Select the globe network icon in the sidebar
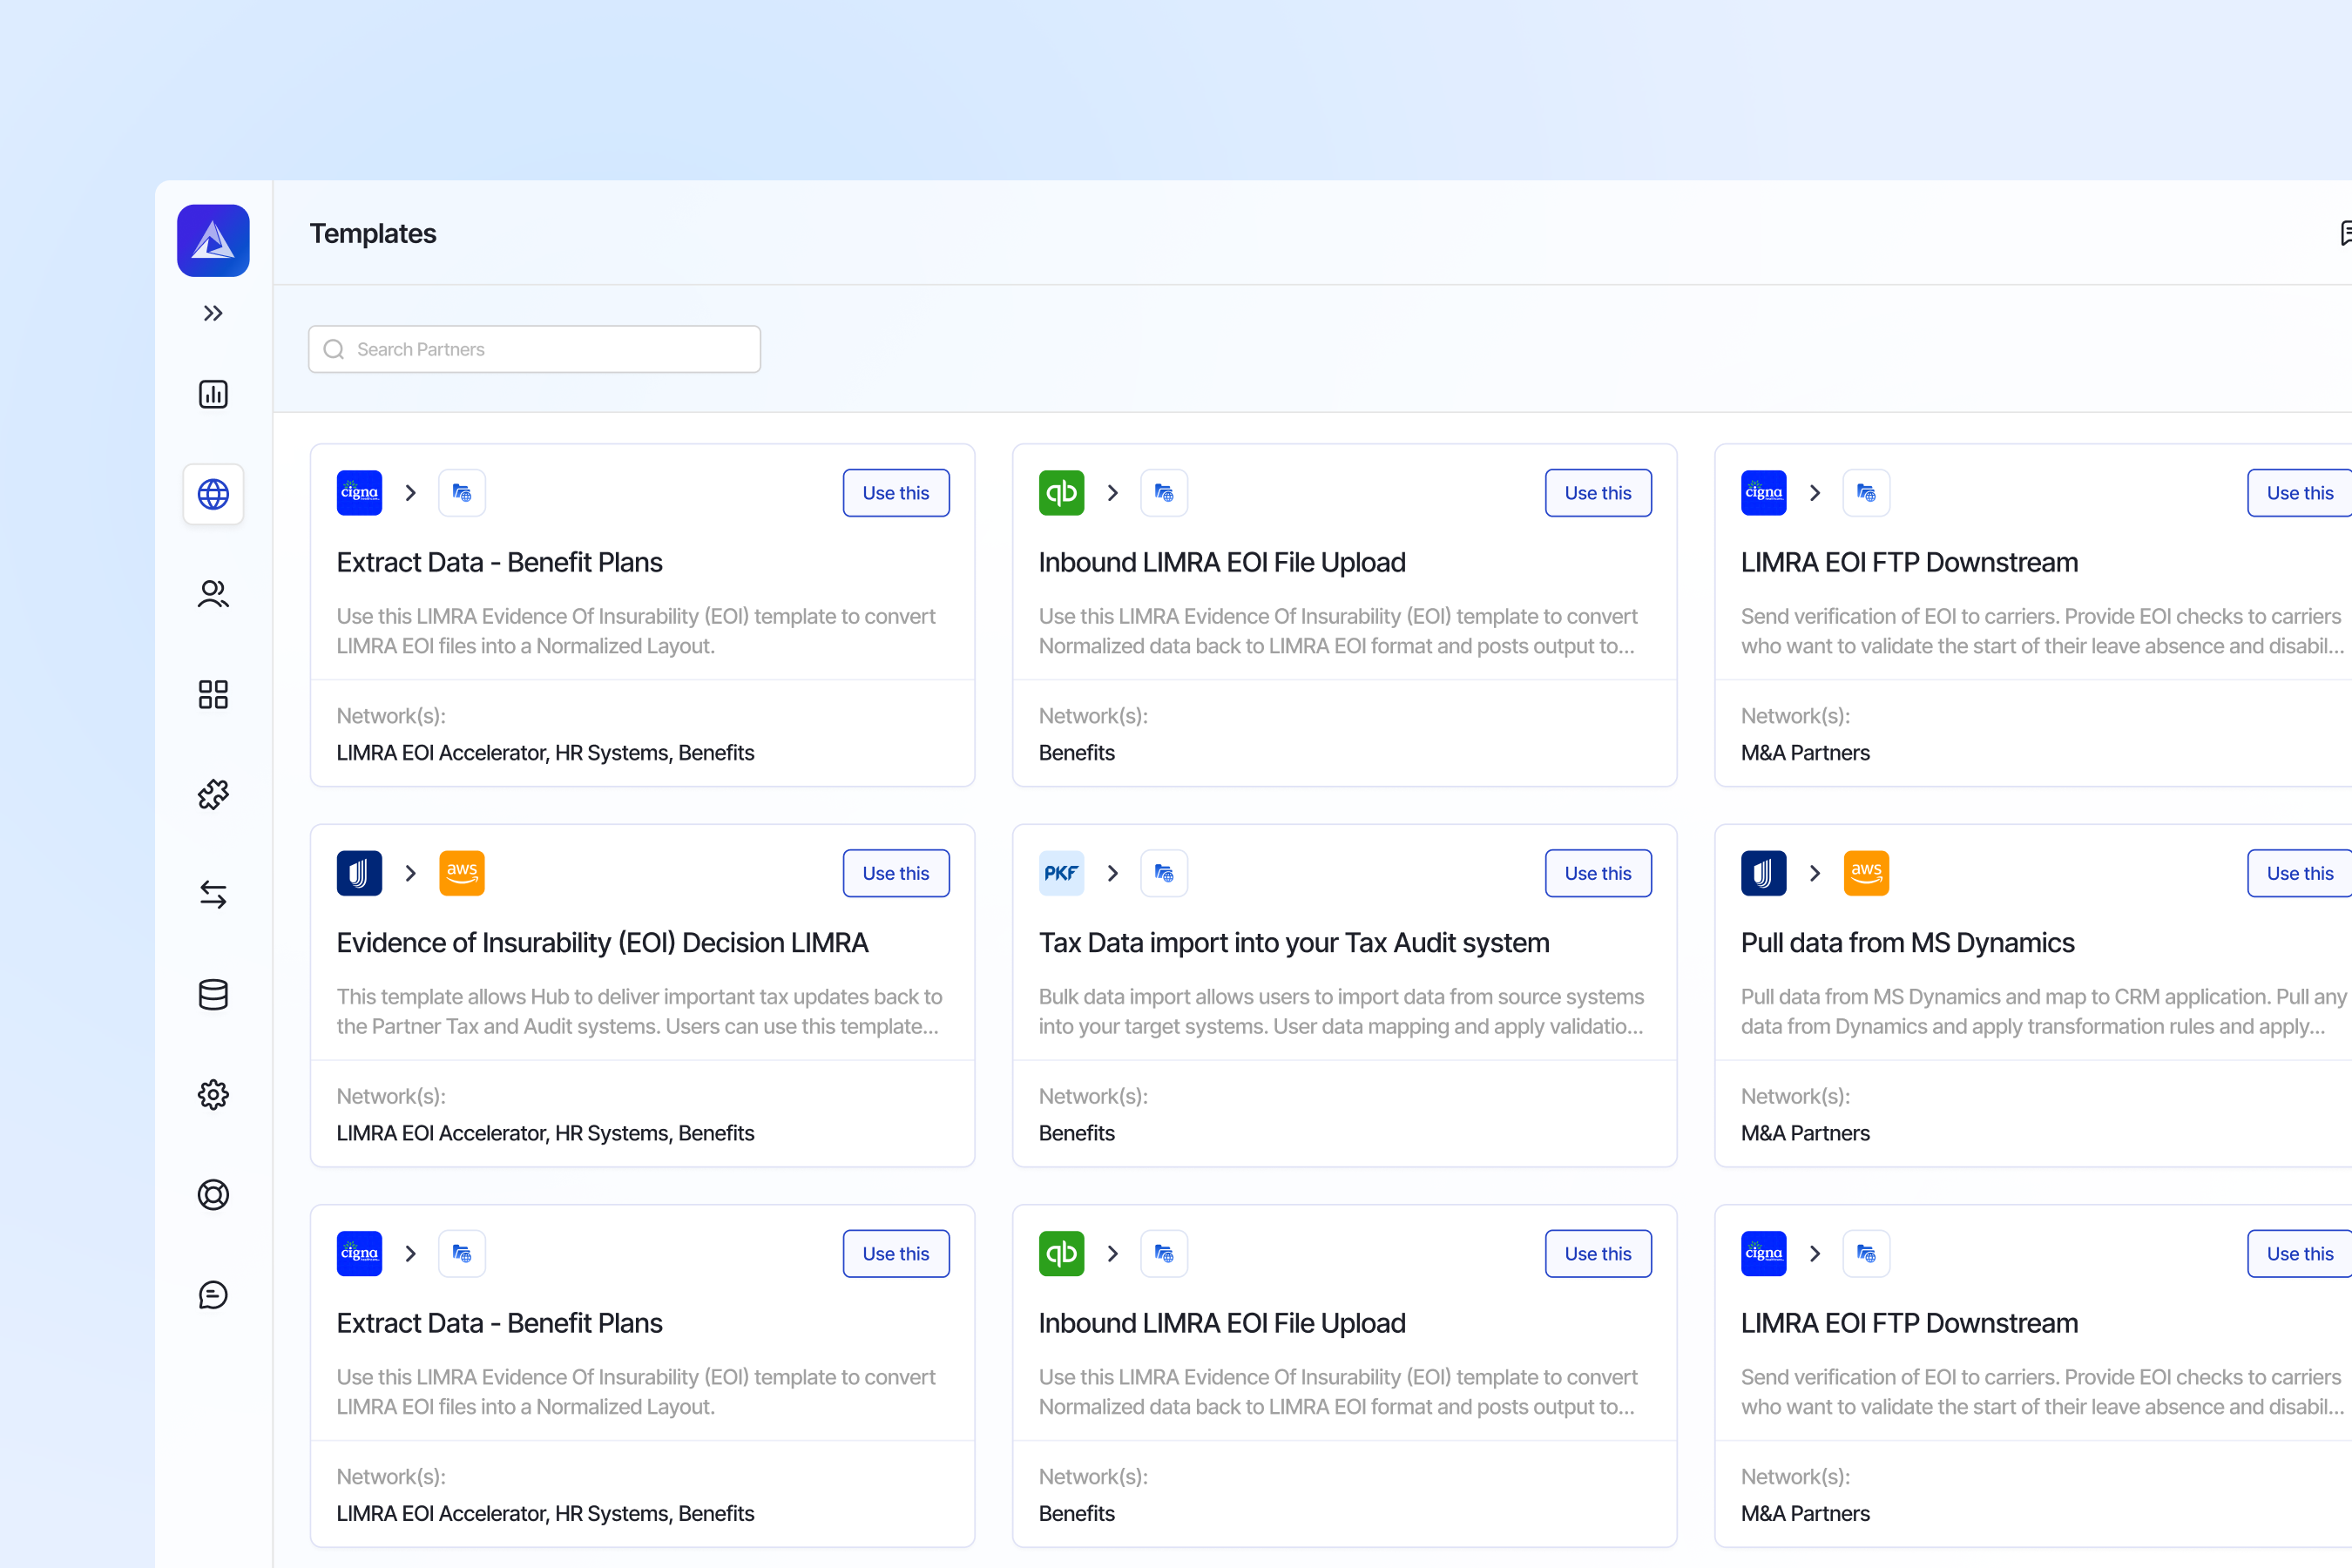The image size is (2352, 1568). [213, 494]
